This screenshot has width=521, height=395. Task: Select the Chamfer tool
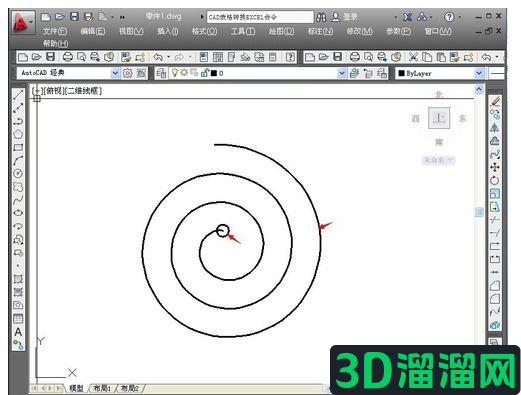[495, 286]
